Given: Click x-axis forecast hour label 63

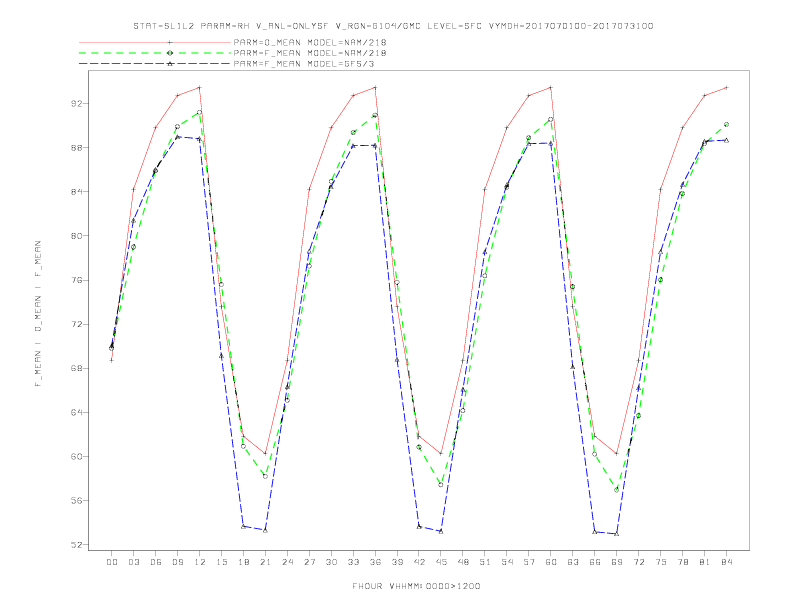Looking at the screenshot, I should [x=573, y=562].
